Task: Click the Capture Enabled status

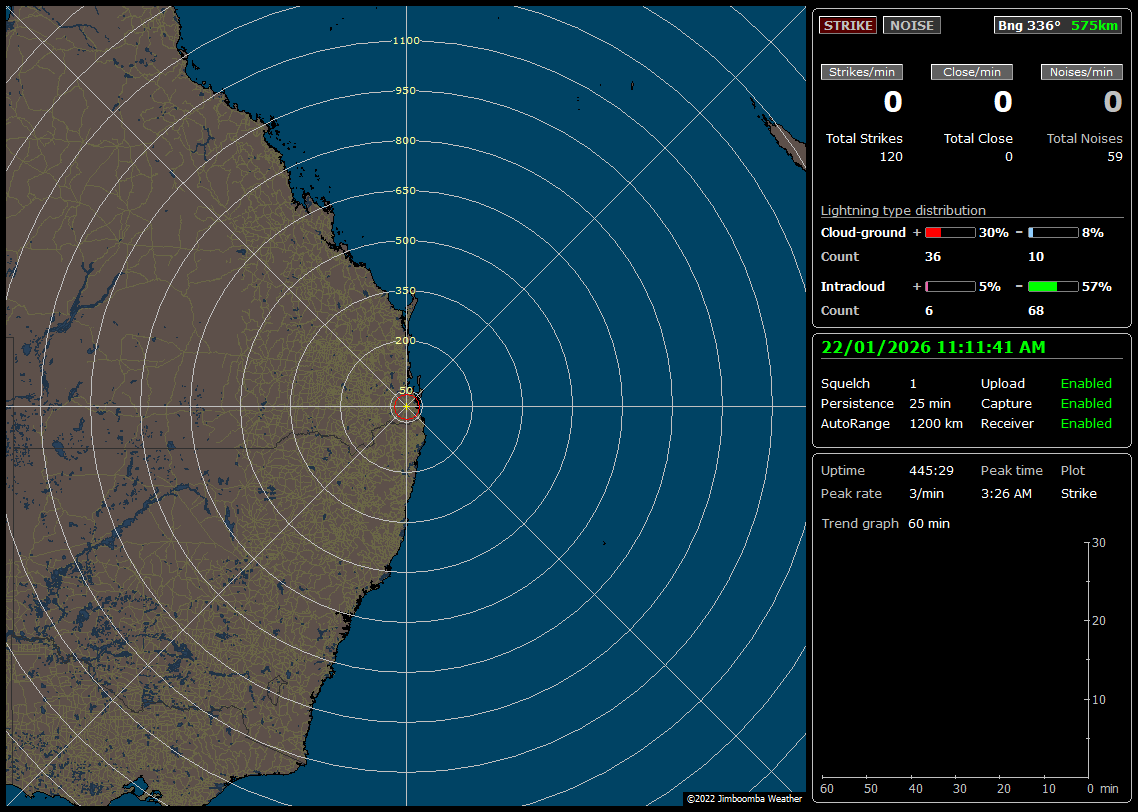Action: coord(1086,403)
